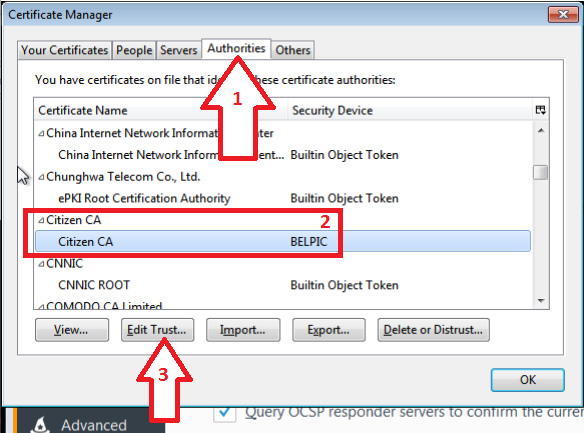The height and width of the screenshot is (433, 584).
Task: Switch to the Your Certificates tab
Action: pos(64,50)
